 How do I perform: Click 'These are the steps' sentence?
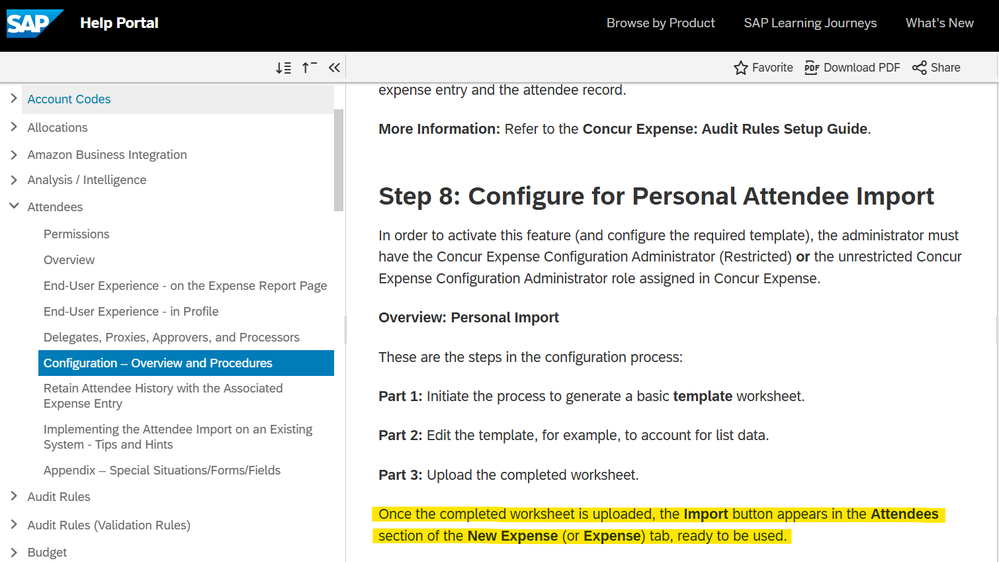[x=530, y=357]
